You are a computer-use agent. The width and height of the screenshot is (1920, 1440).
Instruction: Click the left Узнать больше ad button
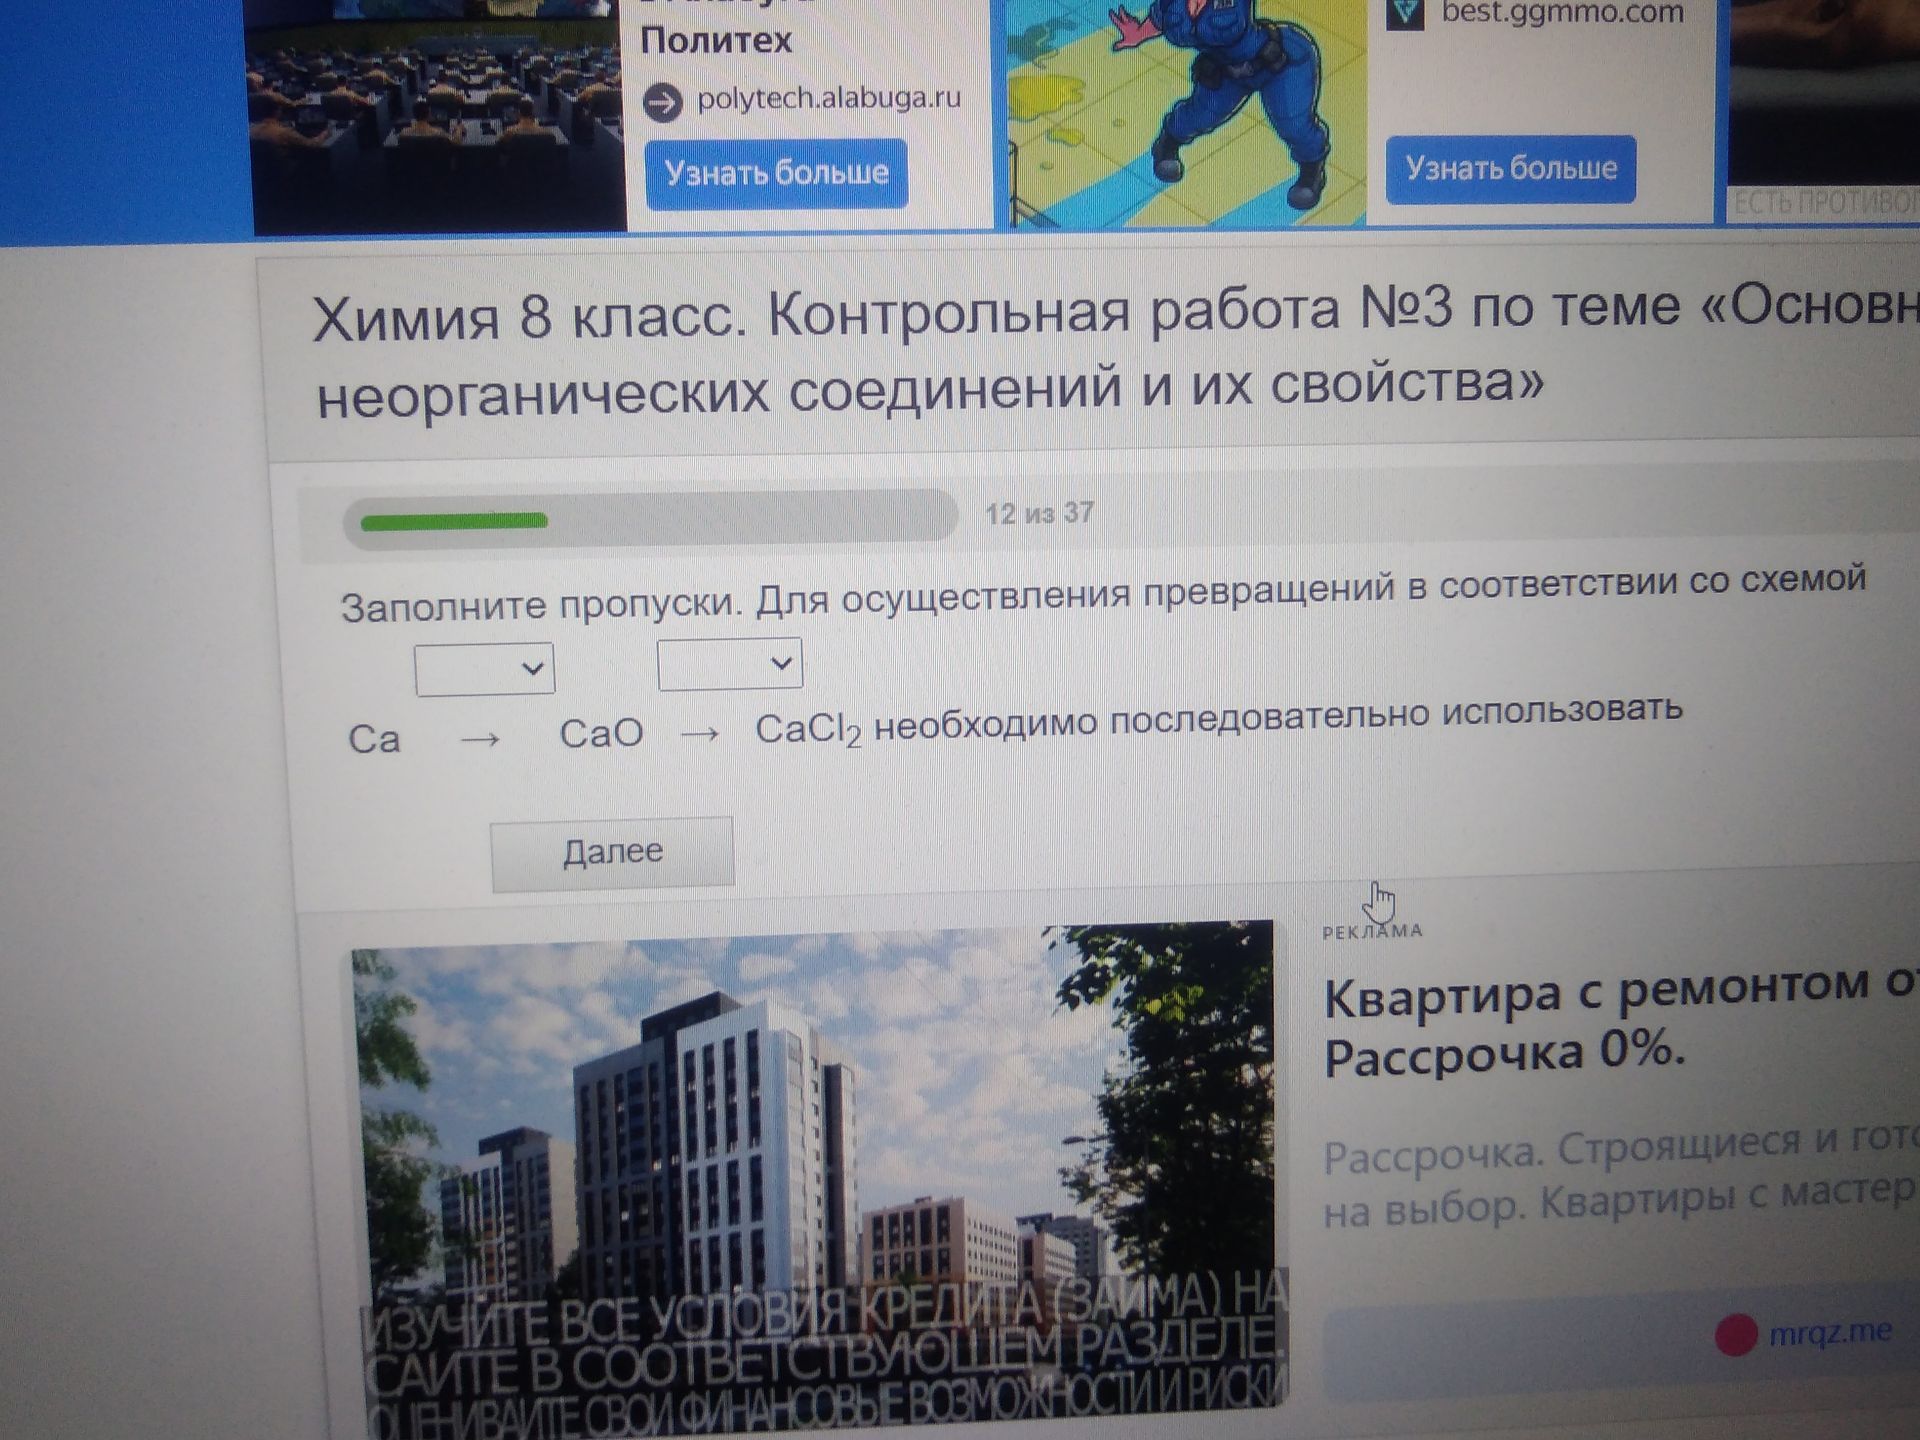(776, 174)
